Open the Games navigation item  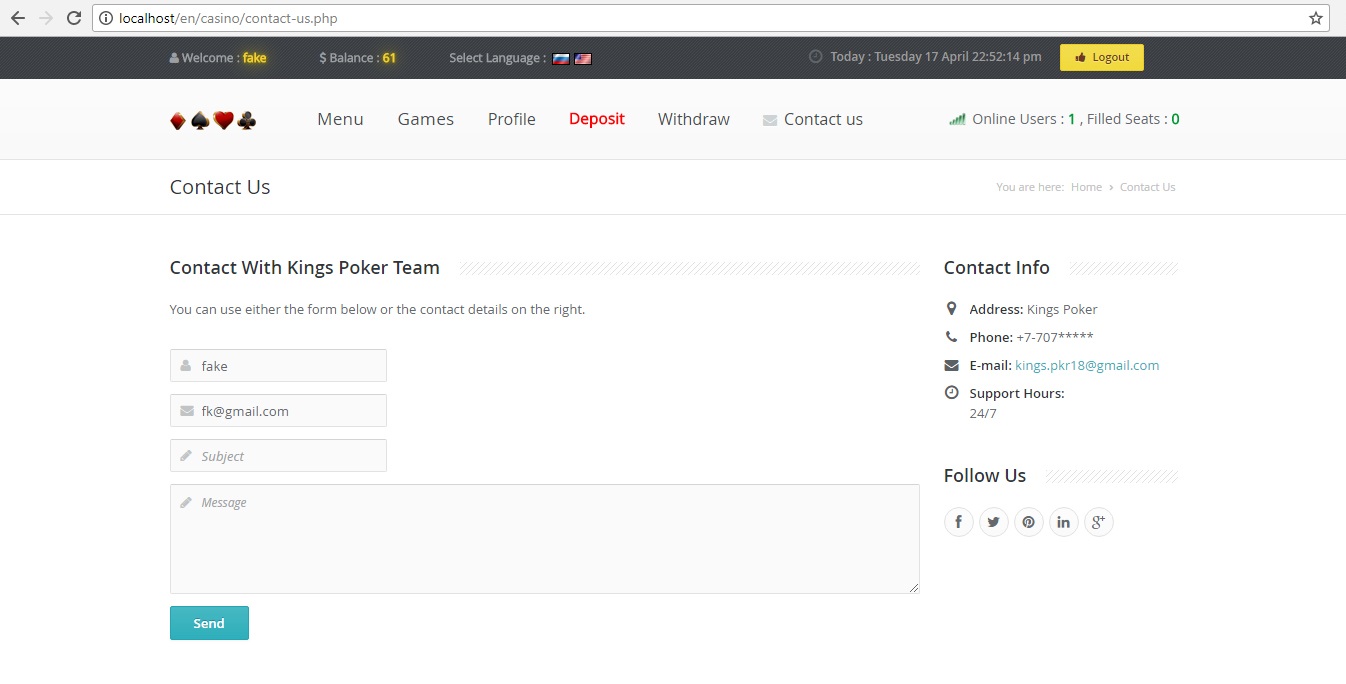click(x=426, y=119)
